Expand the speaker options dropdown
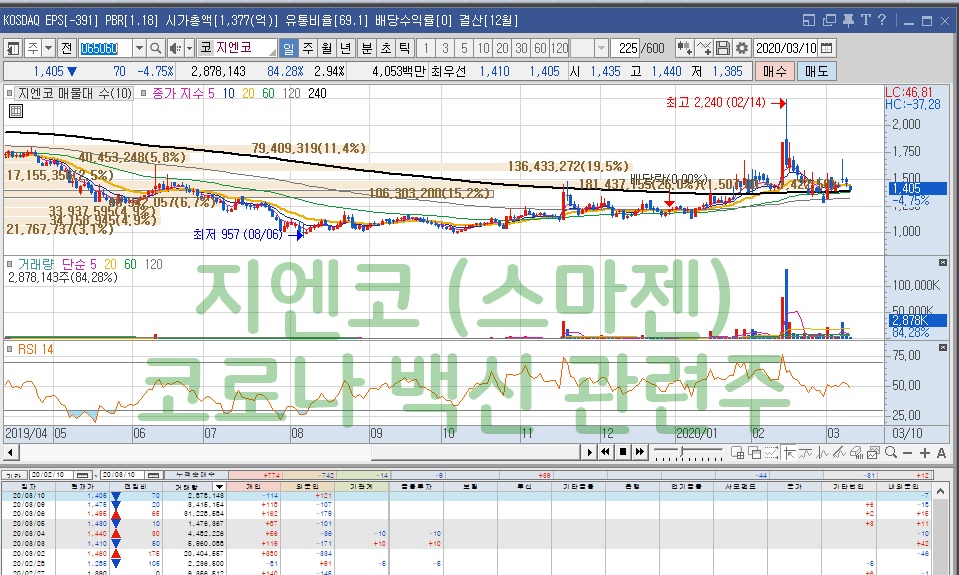The width and height of the screenshot is (959, 575). (x=189, y=48)
